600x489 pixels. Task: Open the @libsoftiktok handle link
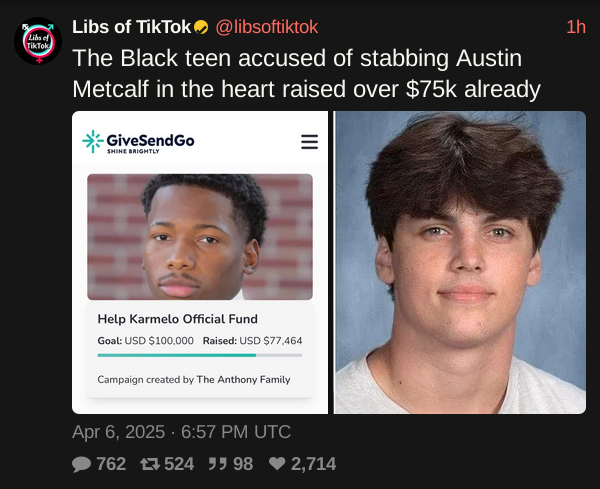click(267, 27)
